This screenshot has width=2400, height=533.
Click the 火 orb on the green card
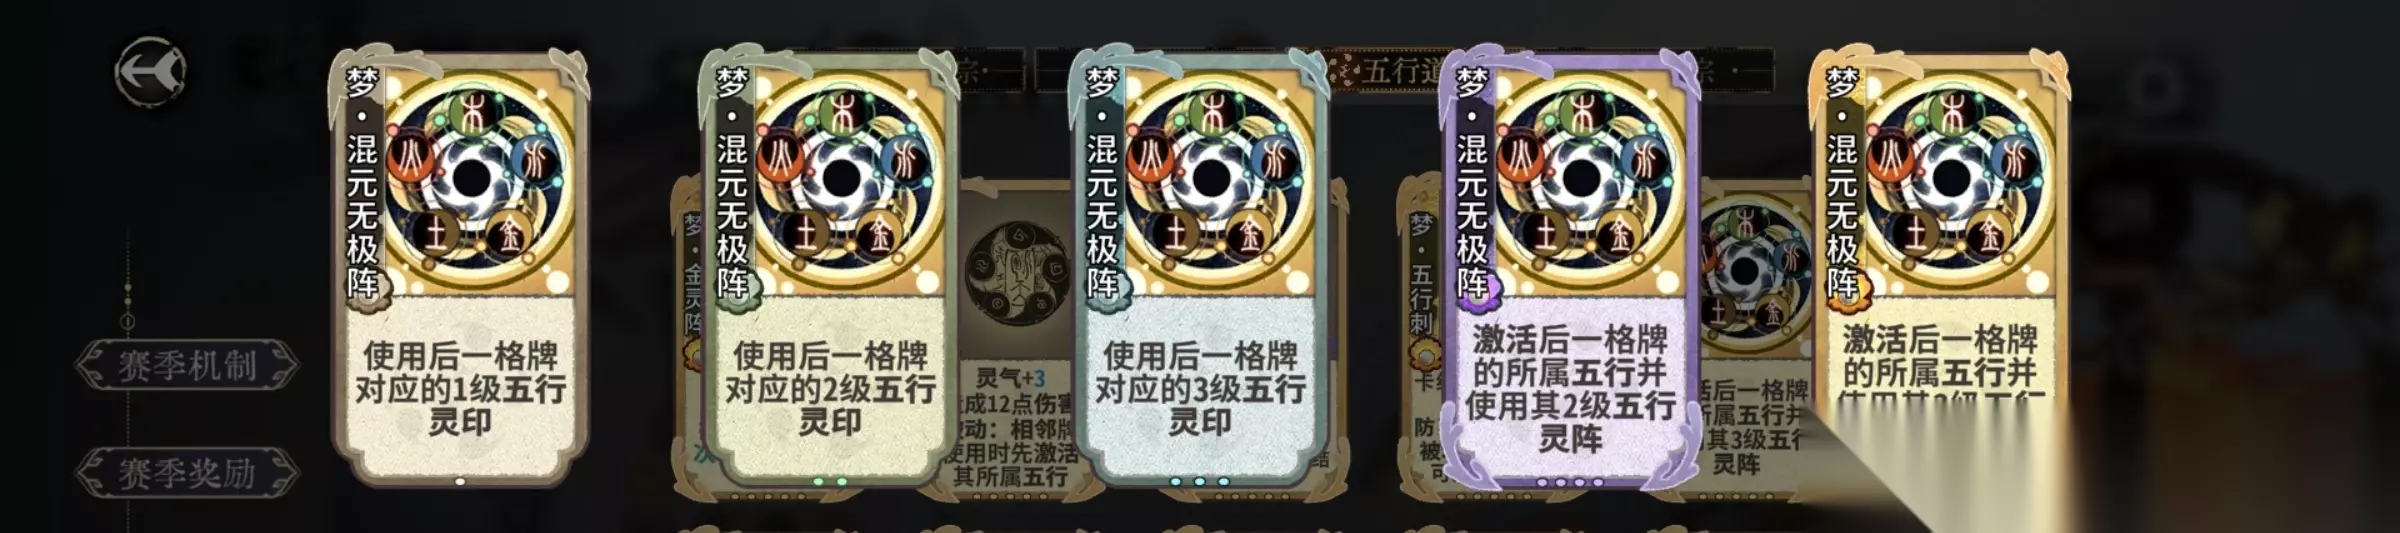pos(781,162)
